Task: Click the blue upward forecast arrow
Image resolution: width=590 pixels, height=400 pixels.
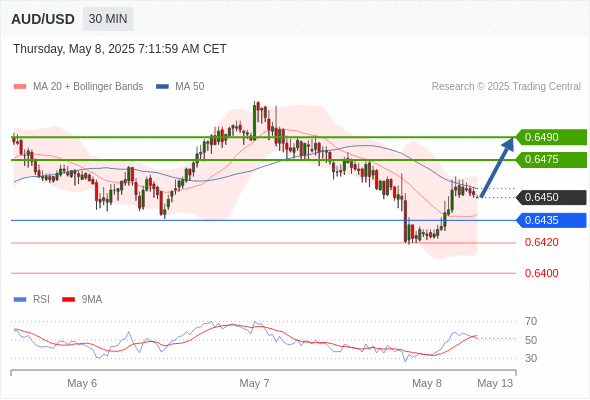Action: (x=496, y=167)
